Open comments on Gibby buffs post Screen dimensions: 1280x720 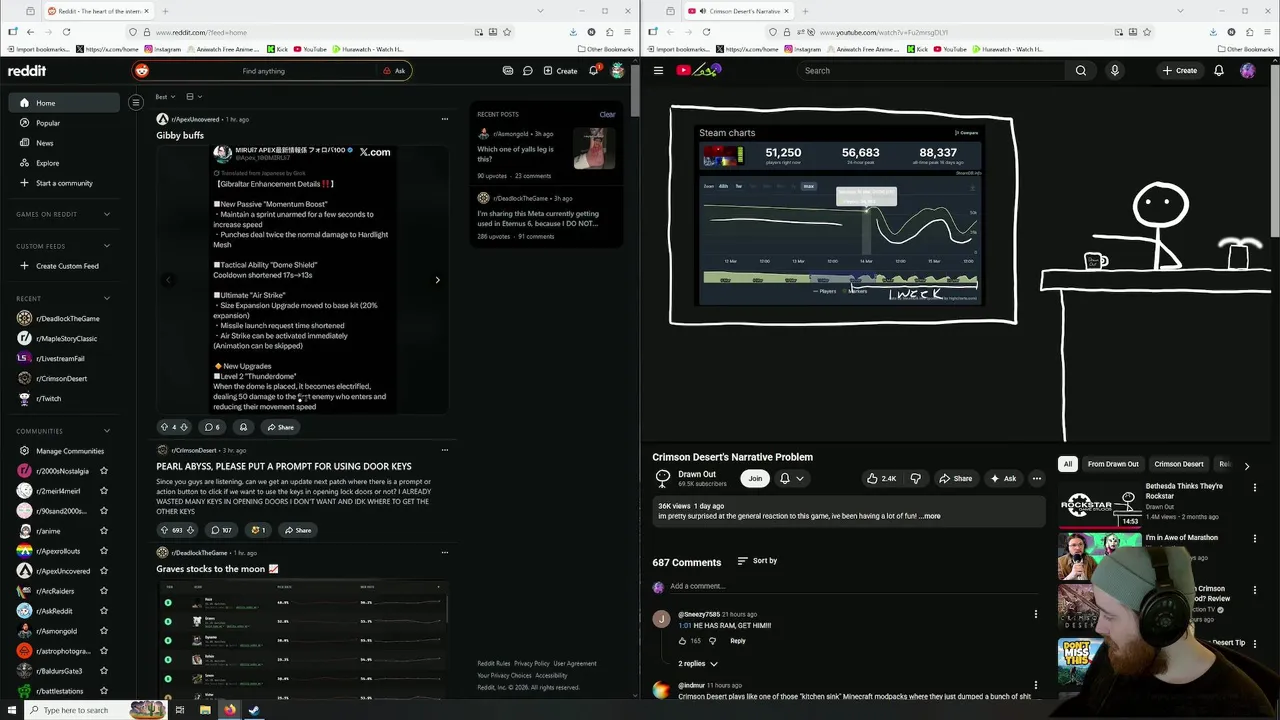[212, 427]
